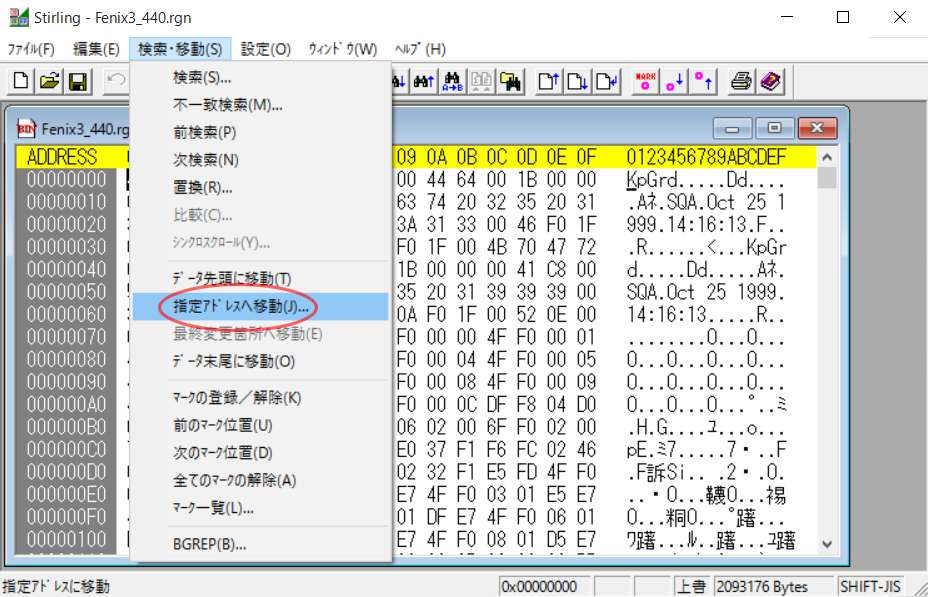
Task: Click the text 'KpGrd.....Dd....'
Action: click(705, 180)
